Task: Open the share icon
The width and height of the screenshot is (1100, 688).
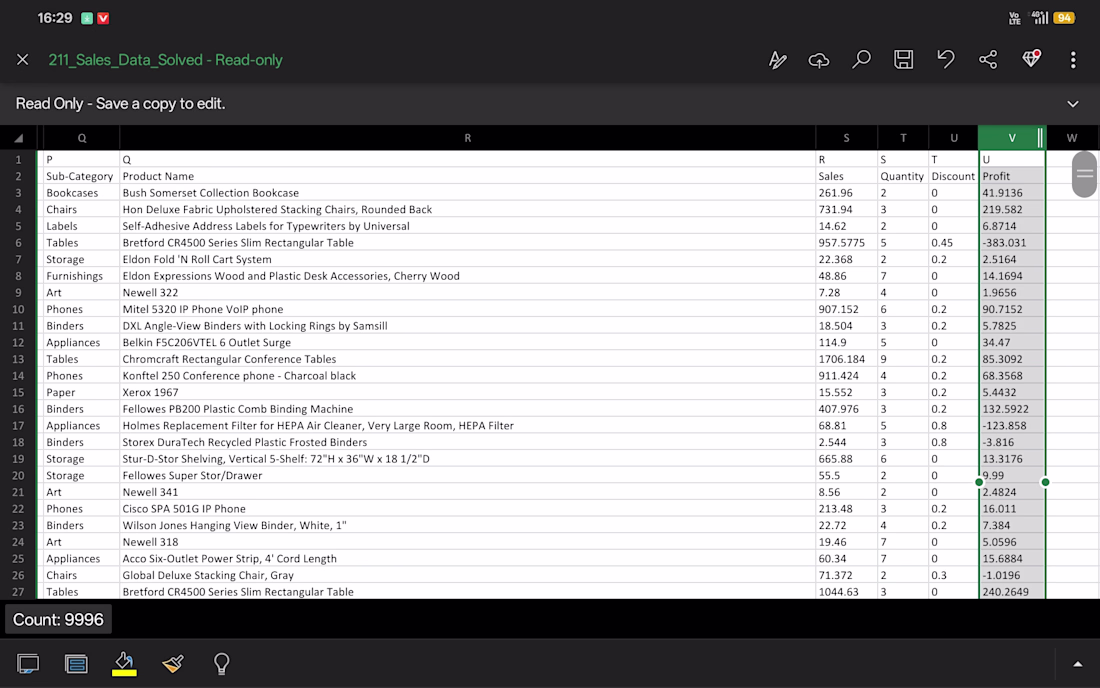Action: pyautogui.click(x=988, y=60)
